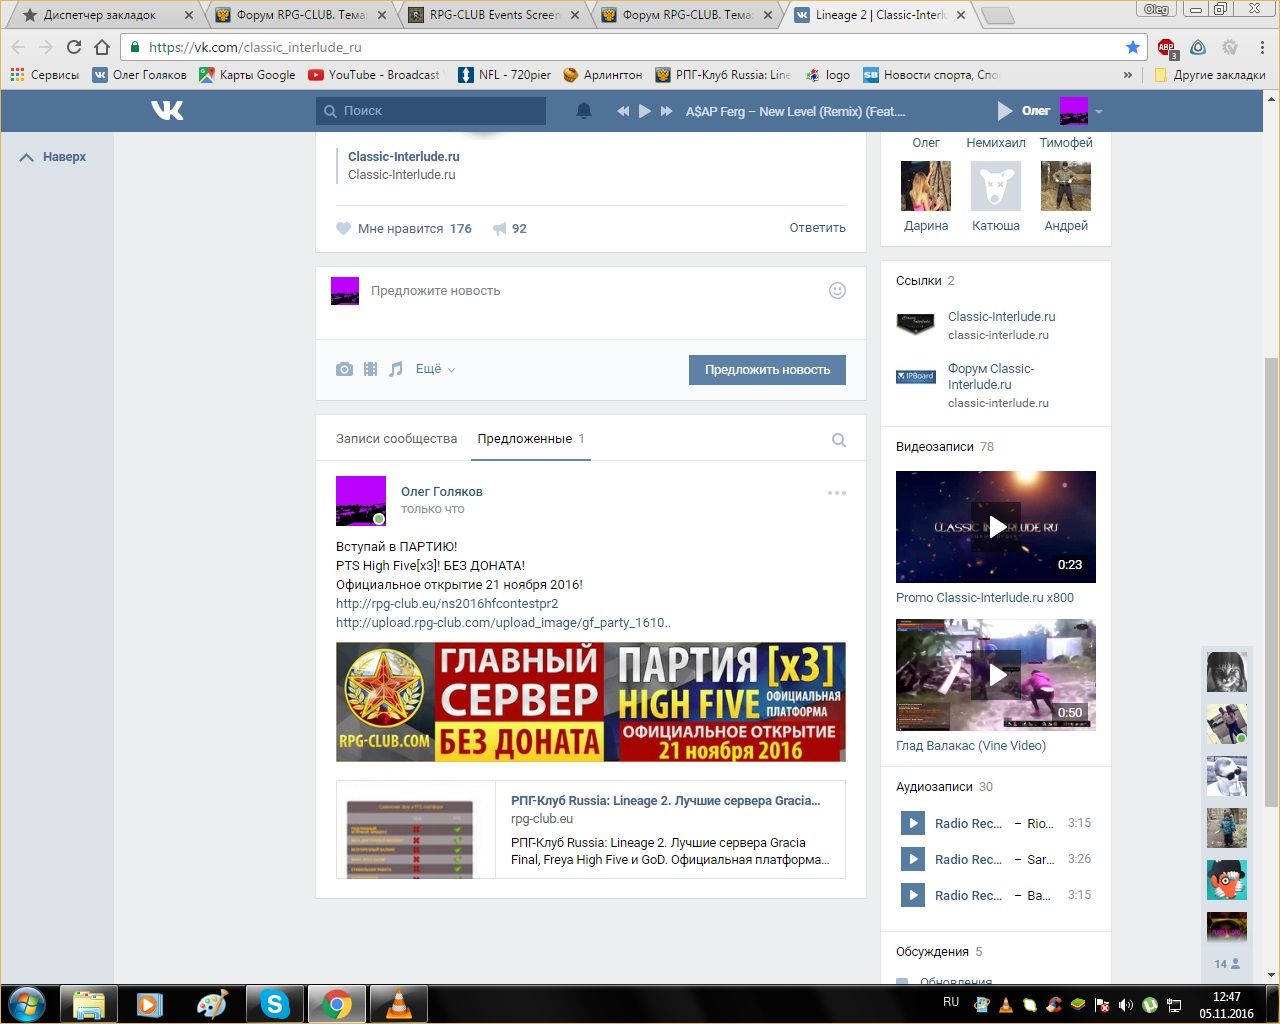Open the Adblock Plus extension icon
The height and width of the screenshot is (1024, 1280).
click(x=1167, y=48)
